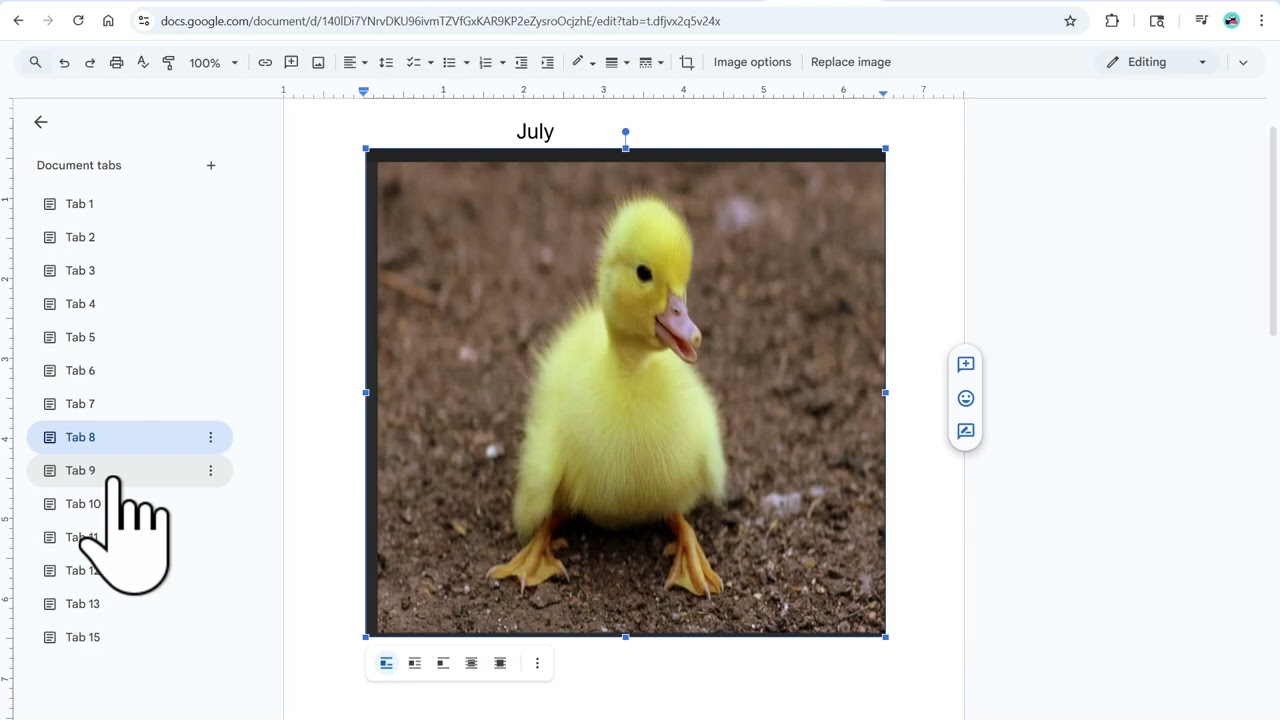Place image Behind text
Screen dimensions: 1280x720
[471, 663]
